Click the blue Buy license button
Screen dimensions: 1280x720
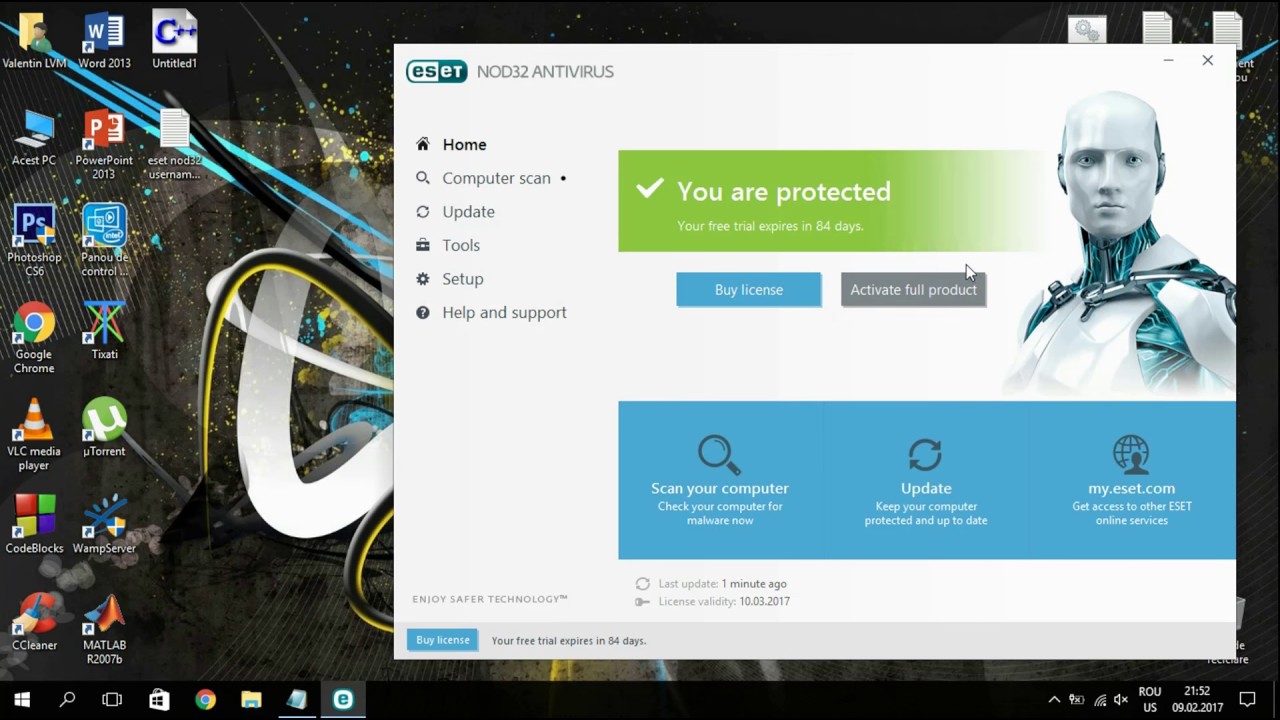point(749,290)
